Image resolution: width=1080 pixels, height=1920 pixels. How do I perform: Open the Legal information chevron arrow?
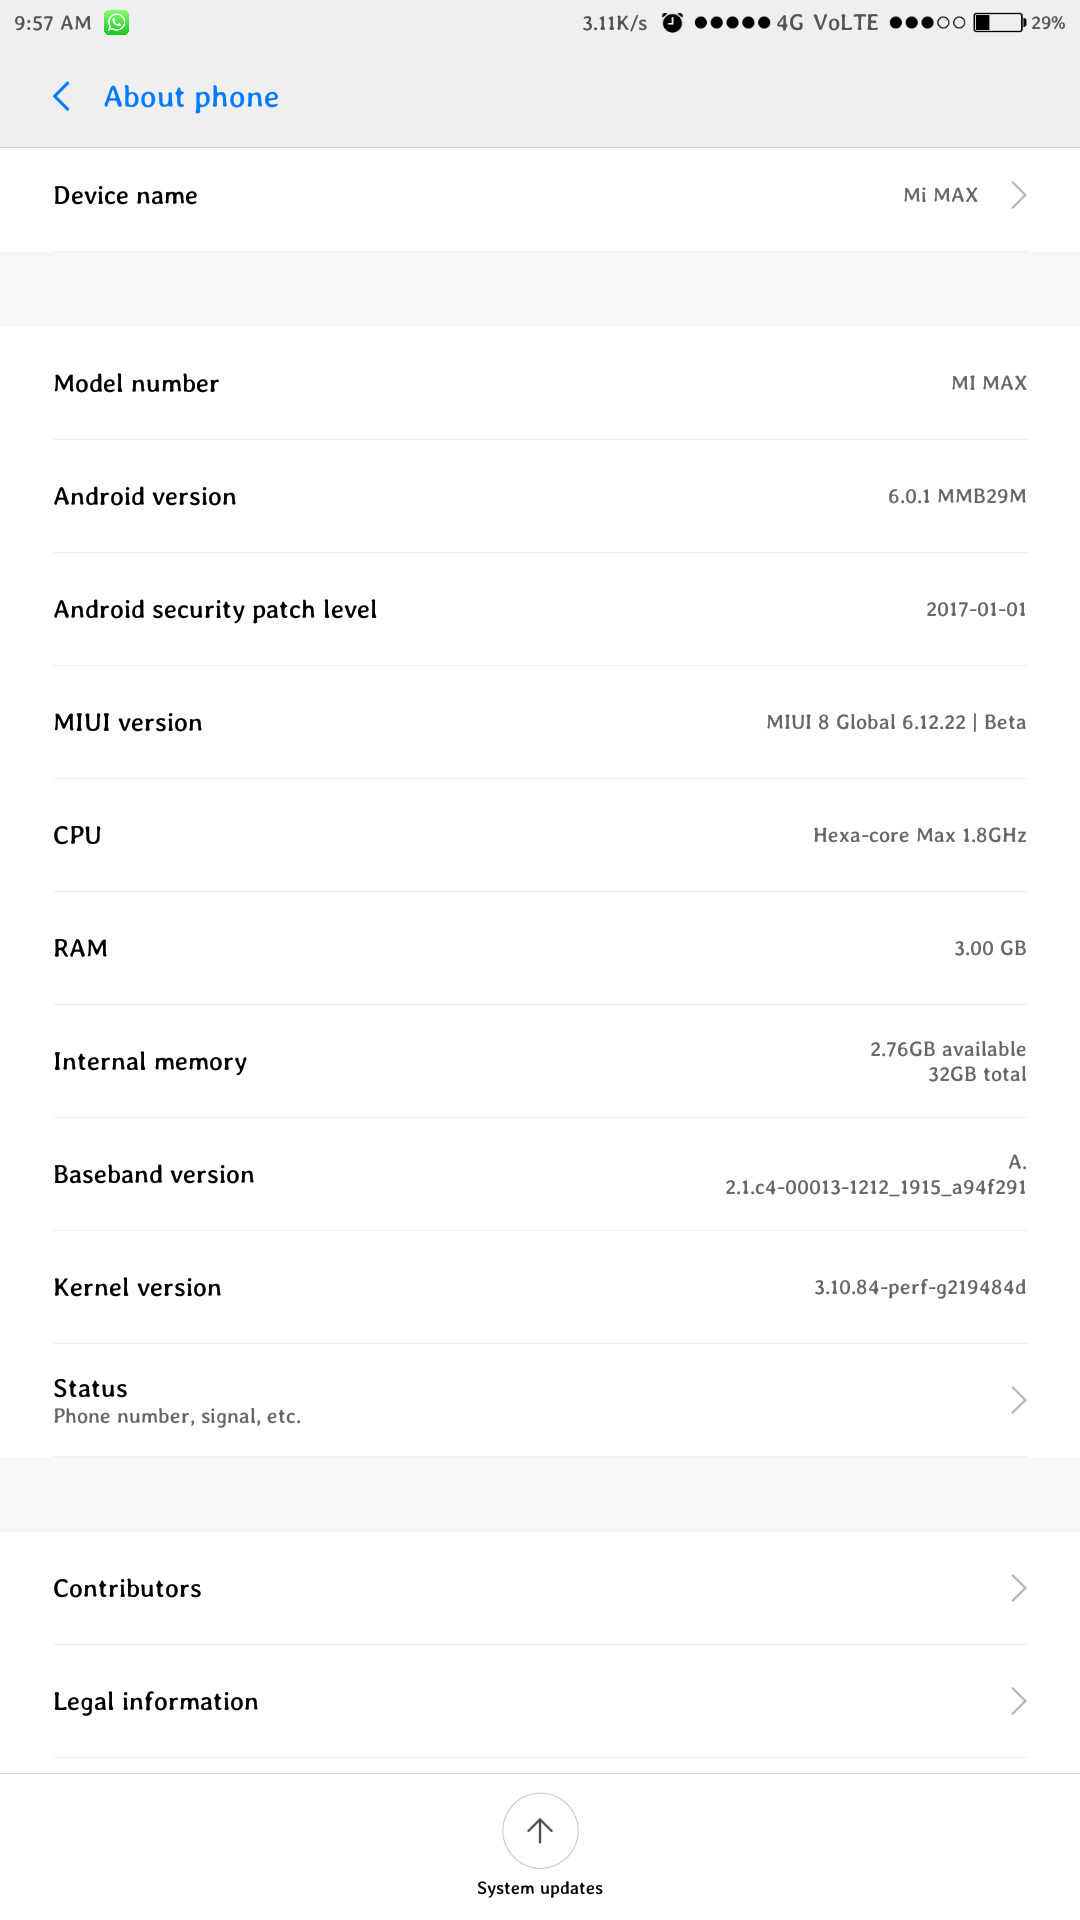coord(1018,1701)
